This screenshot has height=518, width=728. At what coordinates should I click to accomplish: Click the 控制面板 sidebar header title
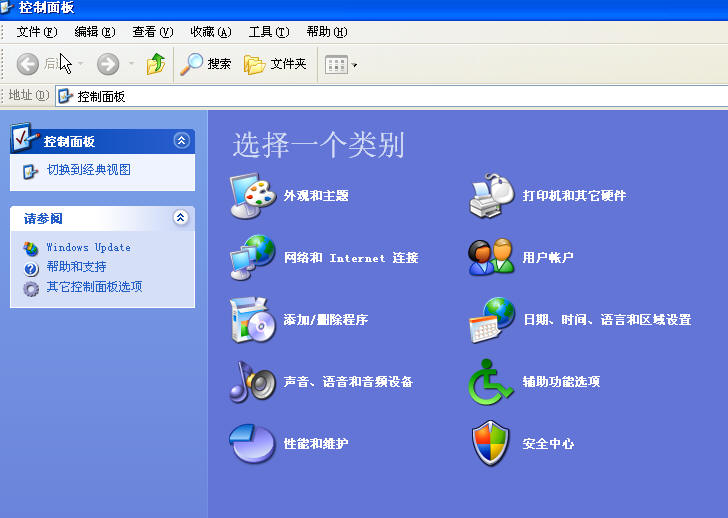click(x=69, y=142)
